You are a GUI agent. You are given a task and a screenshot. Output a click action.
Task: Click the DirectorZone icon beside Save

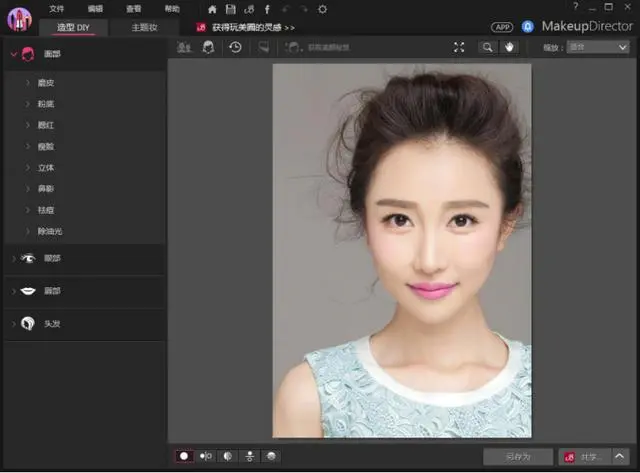(x=249, y=9)
